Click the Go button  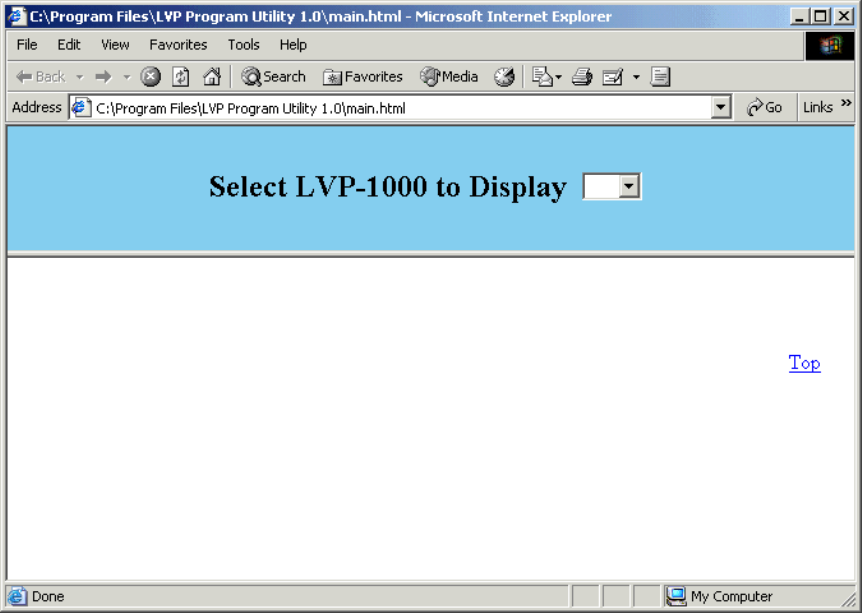tap(764, 107)
